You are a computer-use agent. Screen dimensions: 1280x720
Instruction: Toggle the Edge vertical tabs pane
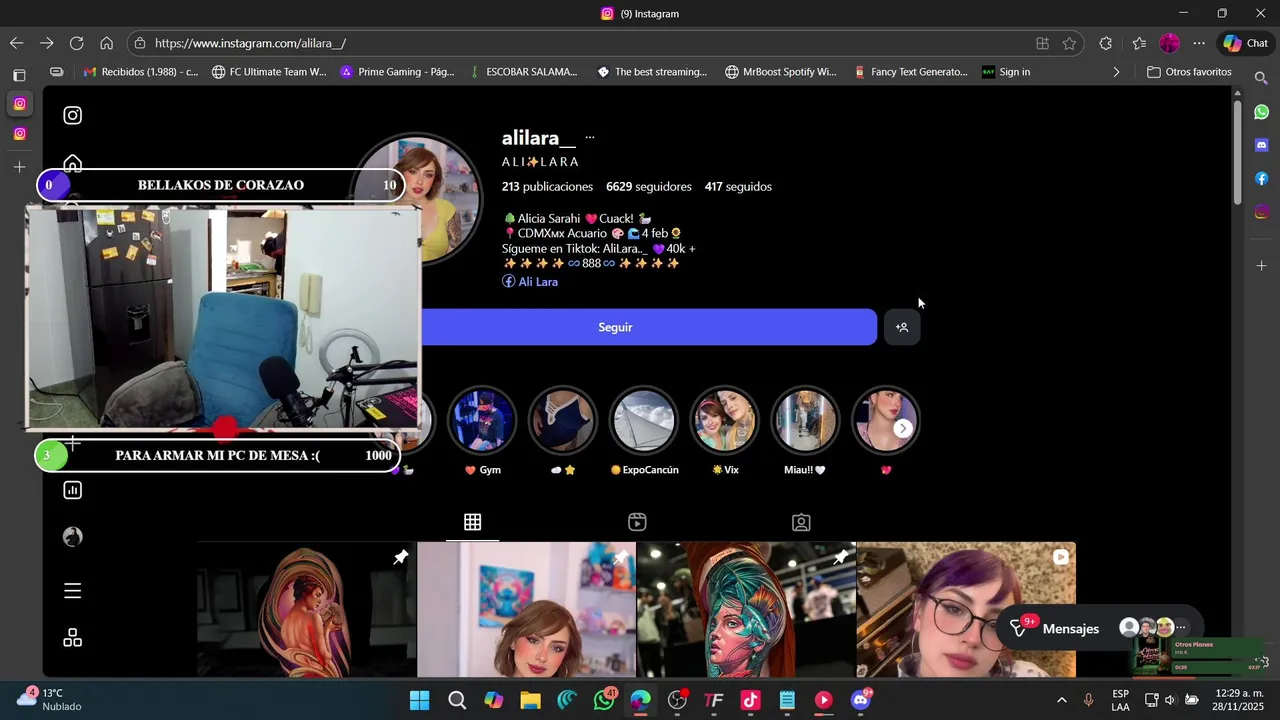(19, 75)
